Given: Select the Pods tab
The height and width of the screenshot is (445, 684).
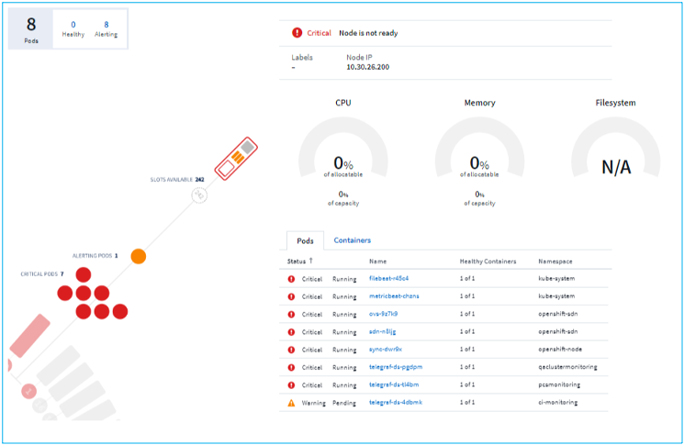Looking at the screenshot, I should click(305, 240).
